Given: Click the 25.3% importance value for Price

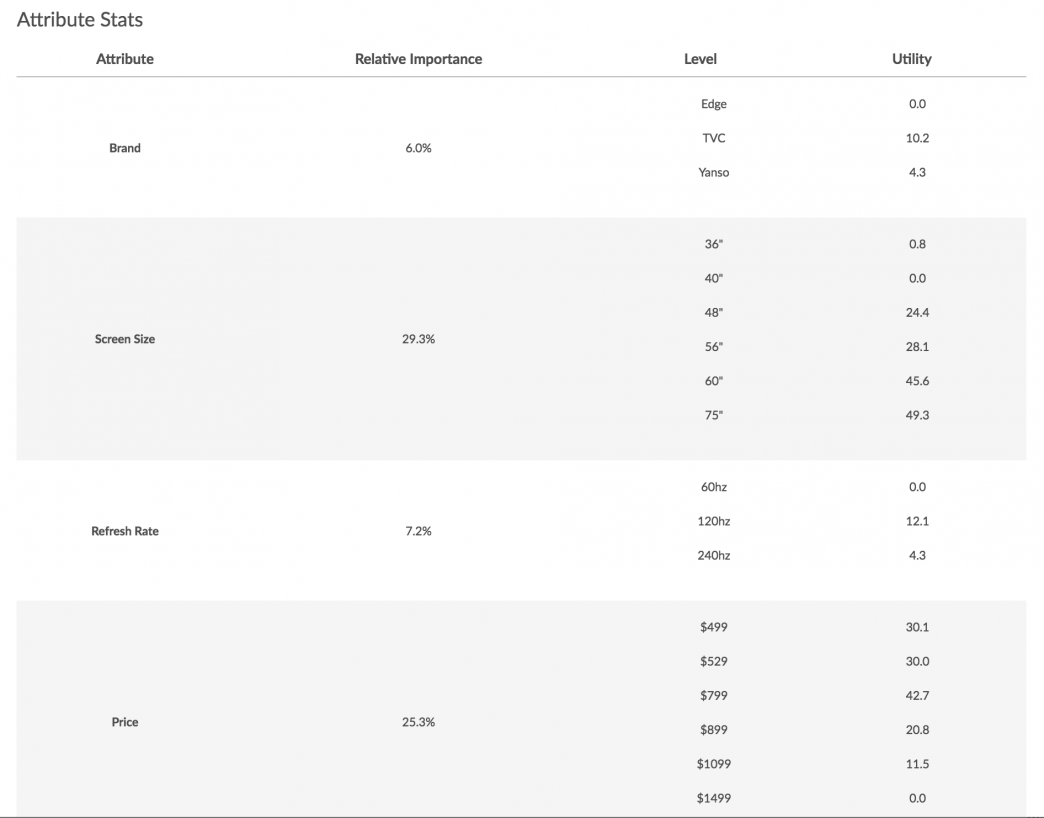Looking at the screenshot, I should coord(418,722).
